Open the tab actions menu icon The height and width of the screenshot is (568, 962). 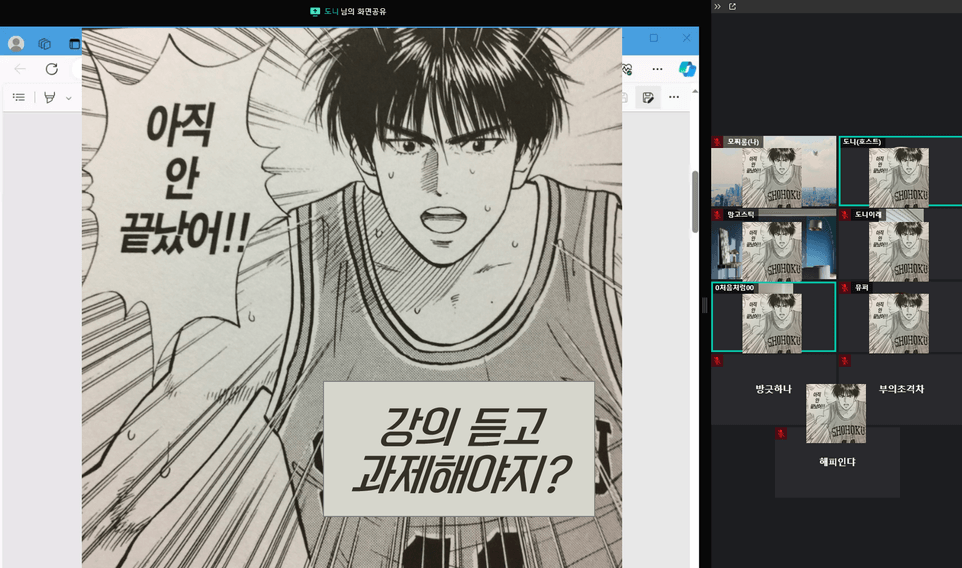74,44
